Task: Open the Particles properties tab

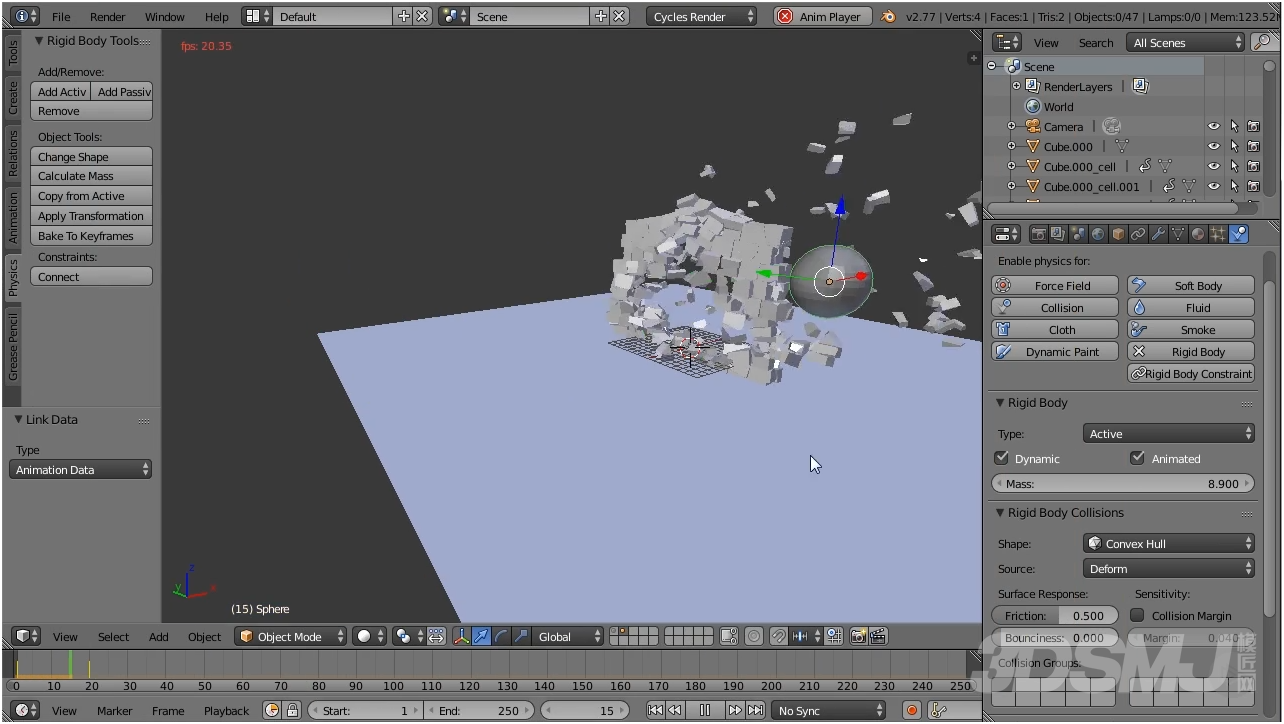Action: [1219, 234]
